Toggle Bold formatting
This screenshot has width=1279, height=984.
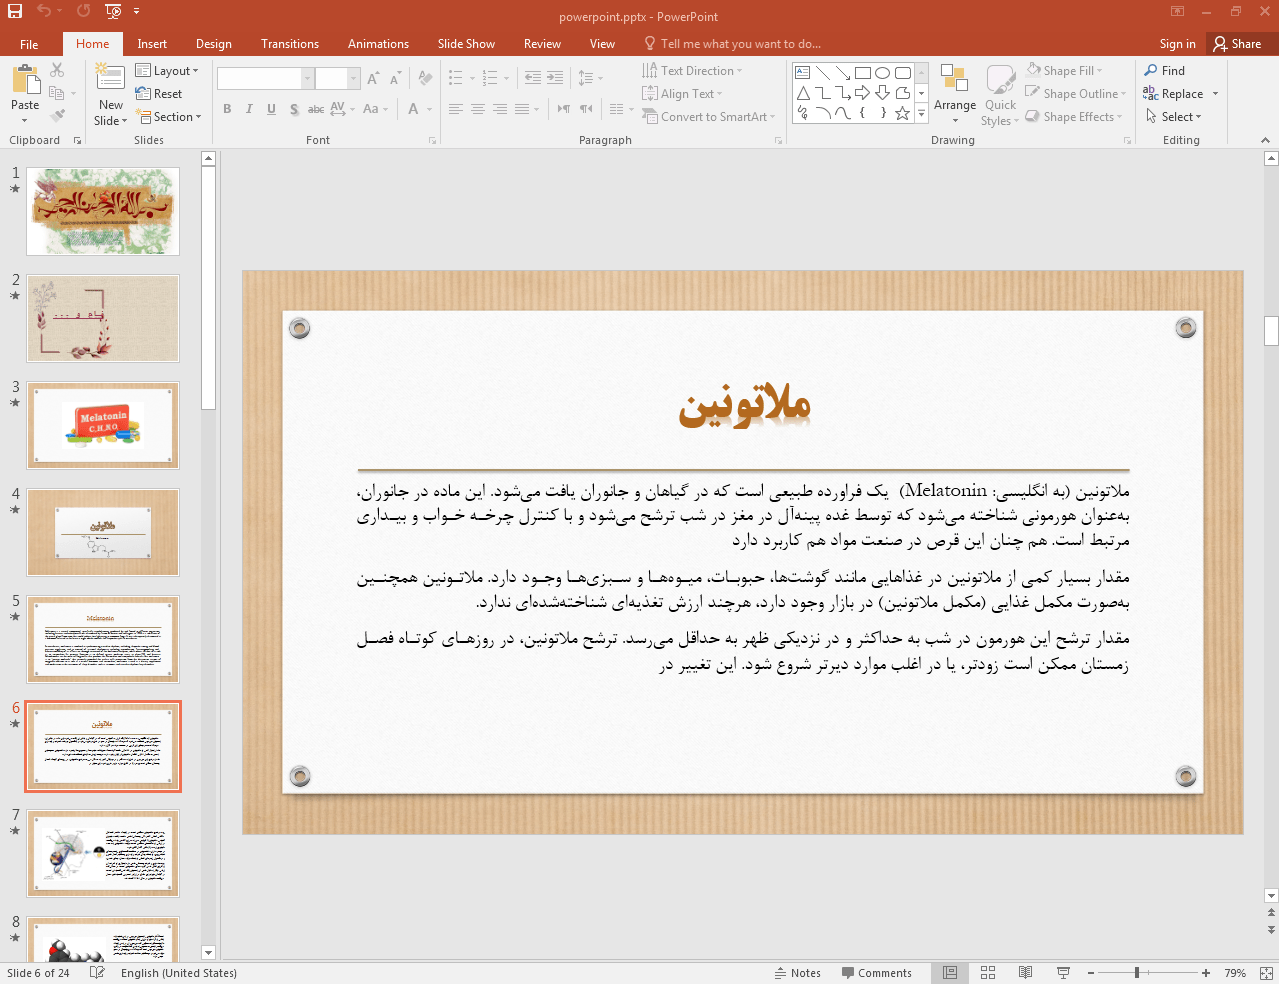(228, 109)
